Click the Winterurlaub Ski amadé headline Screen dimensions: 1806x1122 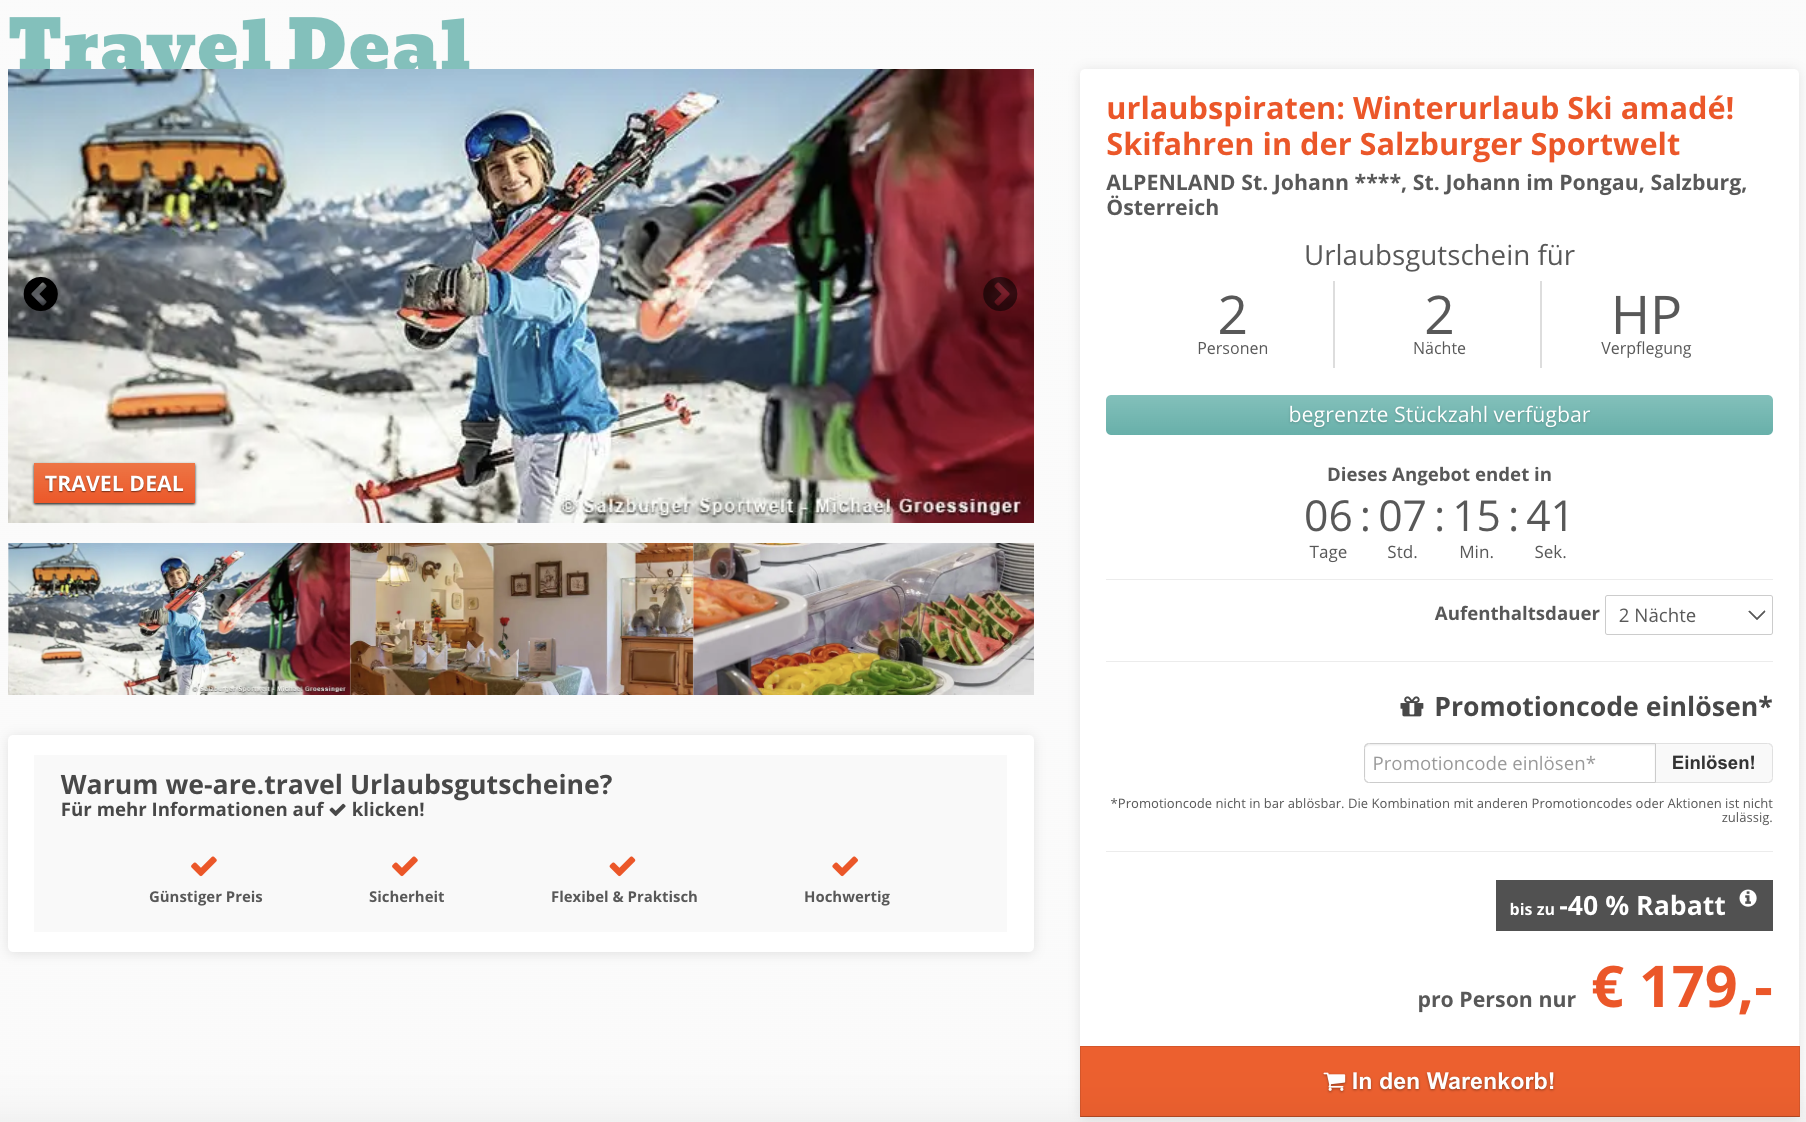[1420, 126]
